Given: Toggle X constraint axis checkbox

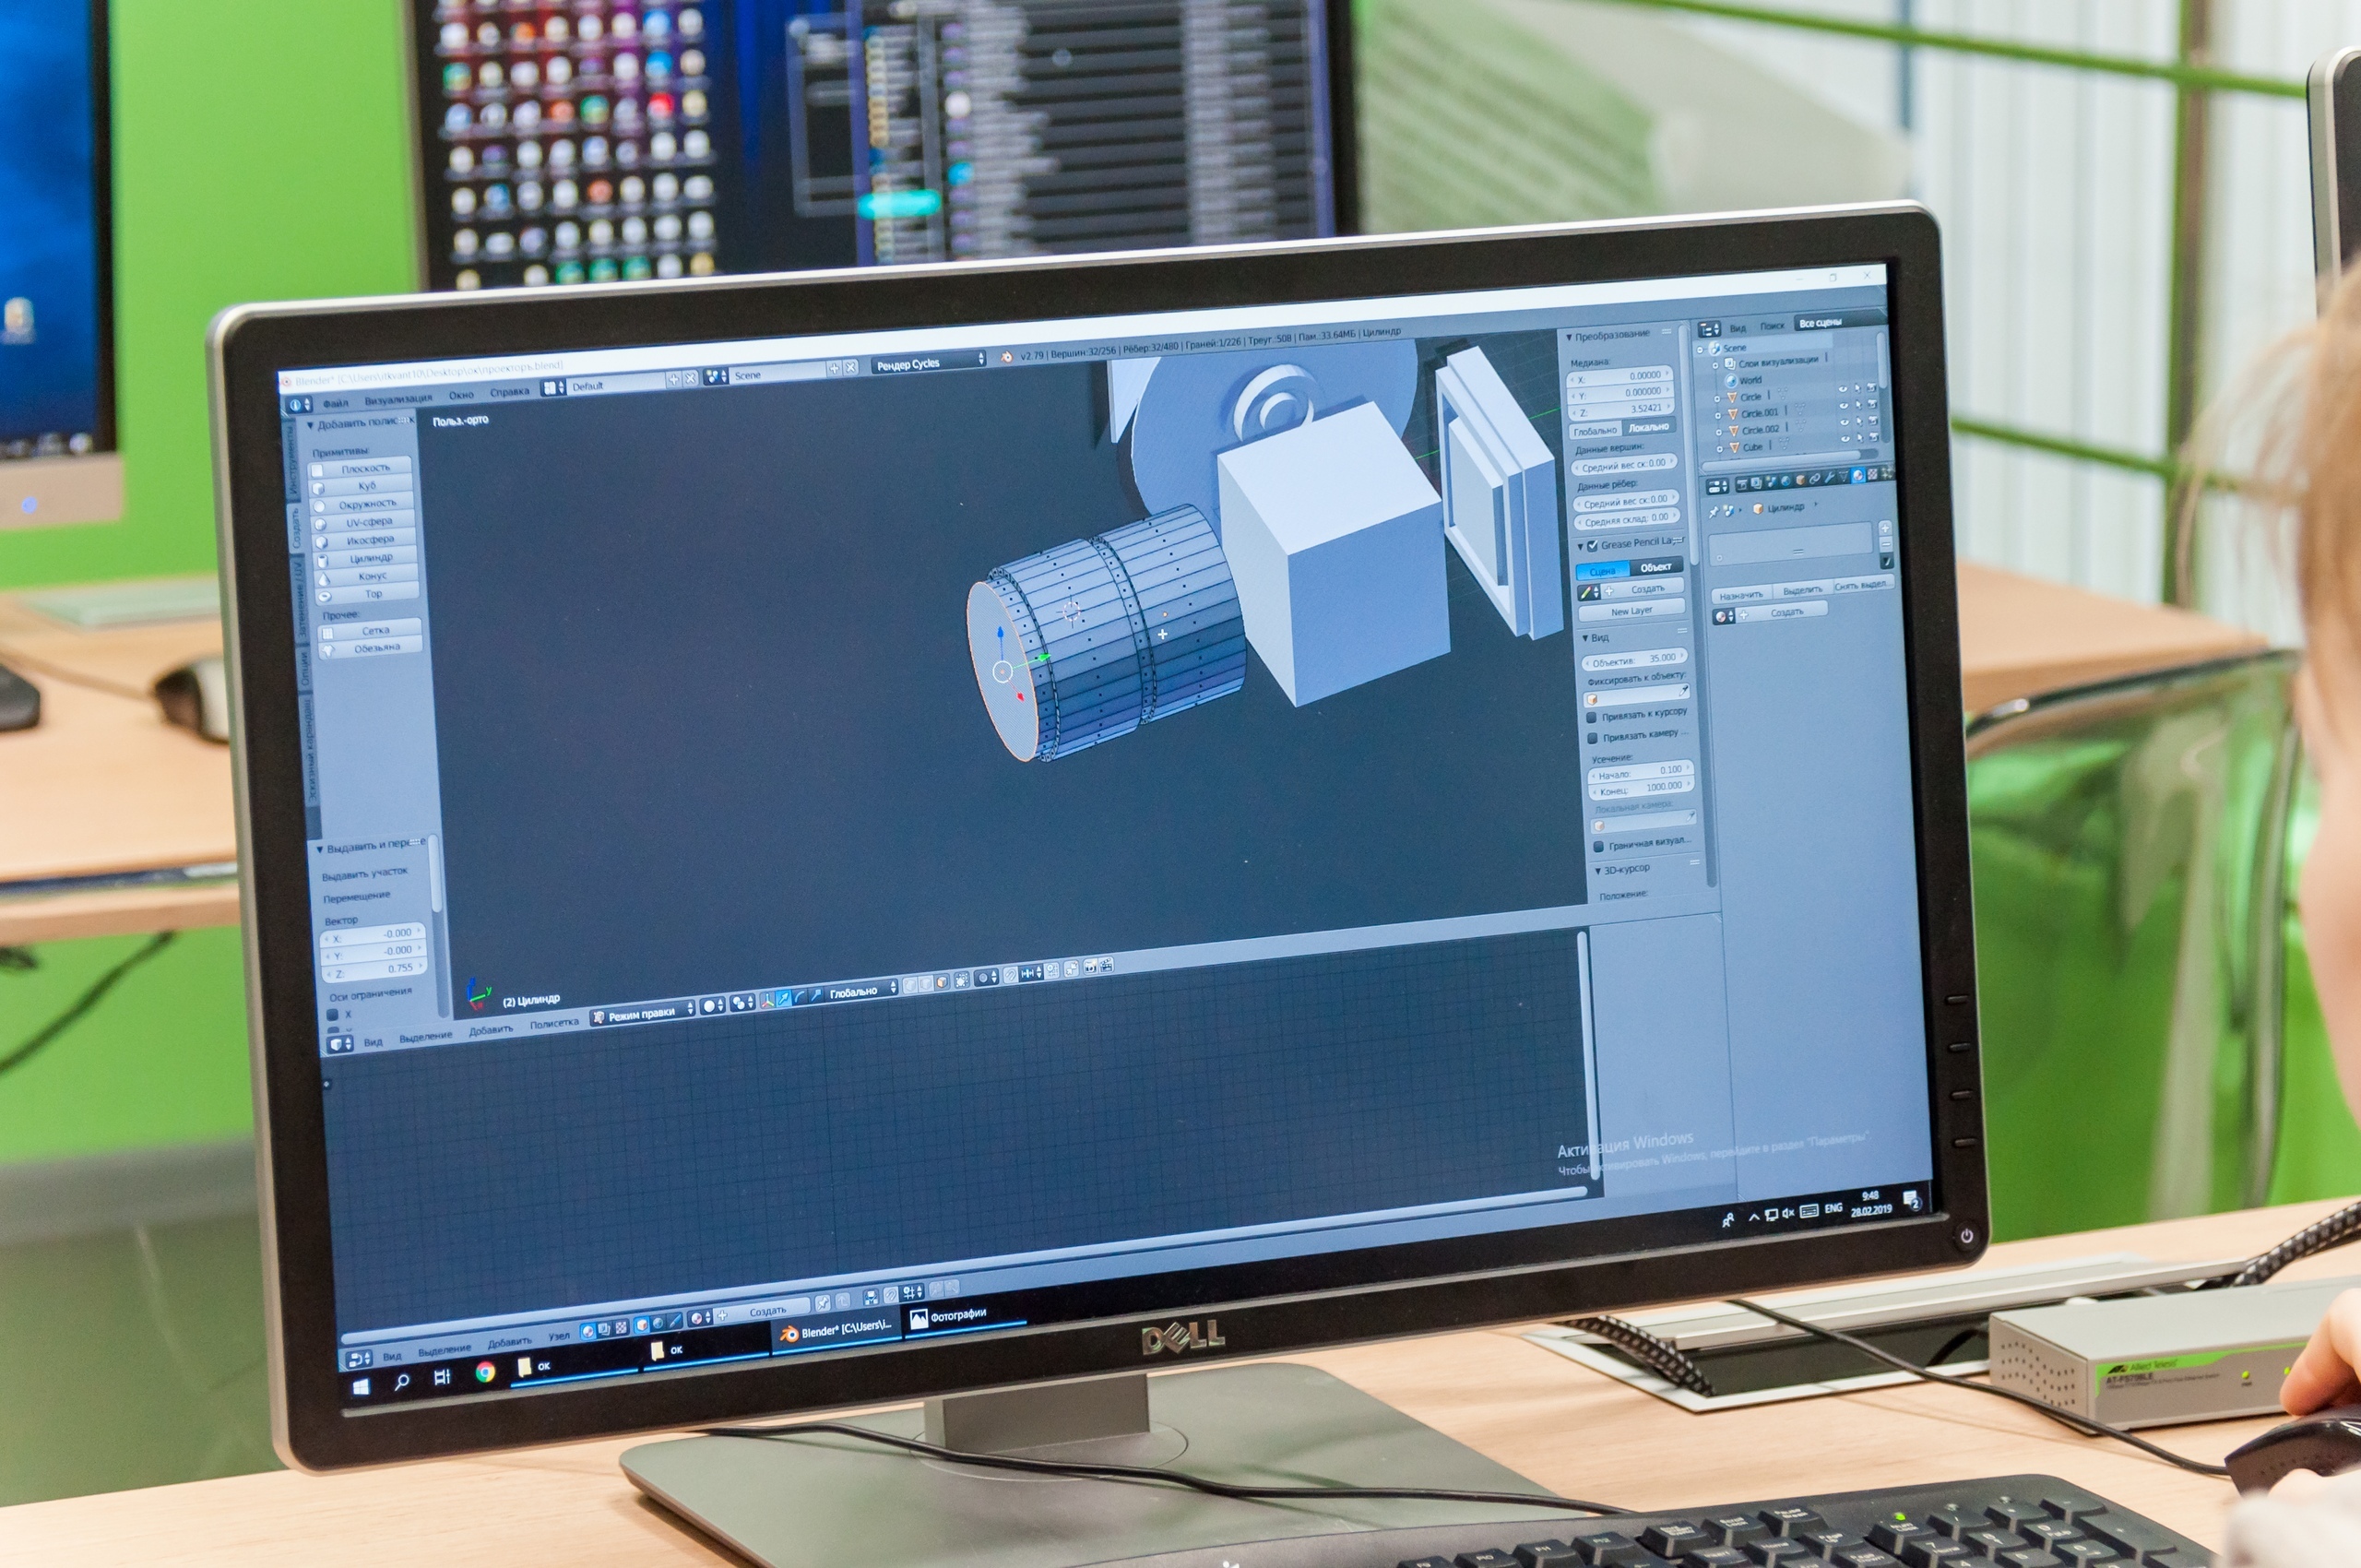Looking at the screenshot, I should point(333,1015).
